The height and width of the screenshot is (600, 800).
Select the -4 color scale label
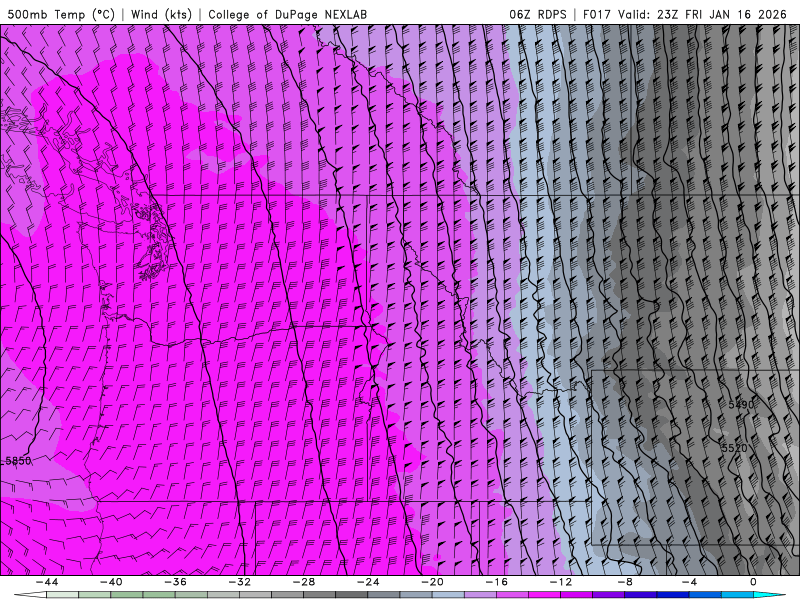(x=689, y=582)
